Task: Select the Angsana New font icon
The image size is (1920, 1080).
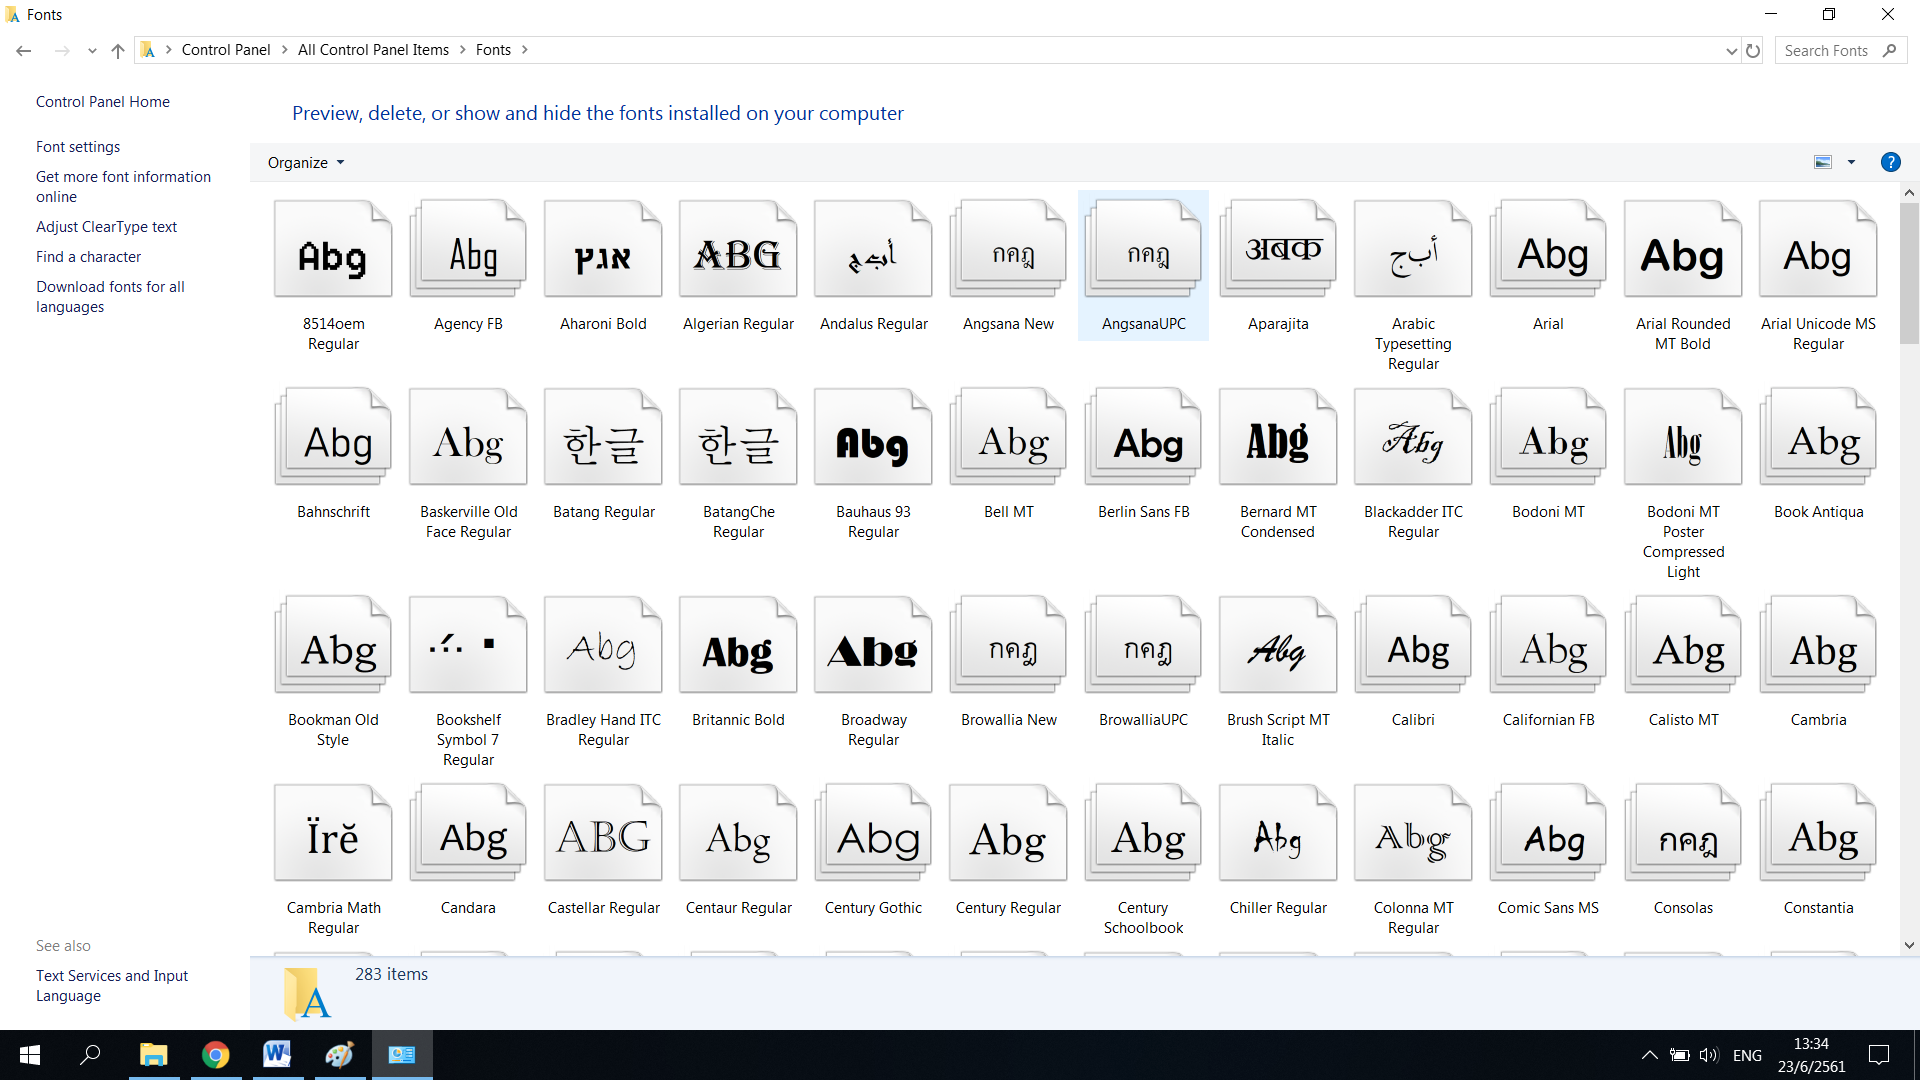Action: click(1008, 249)
